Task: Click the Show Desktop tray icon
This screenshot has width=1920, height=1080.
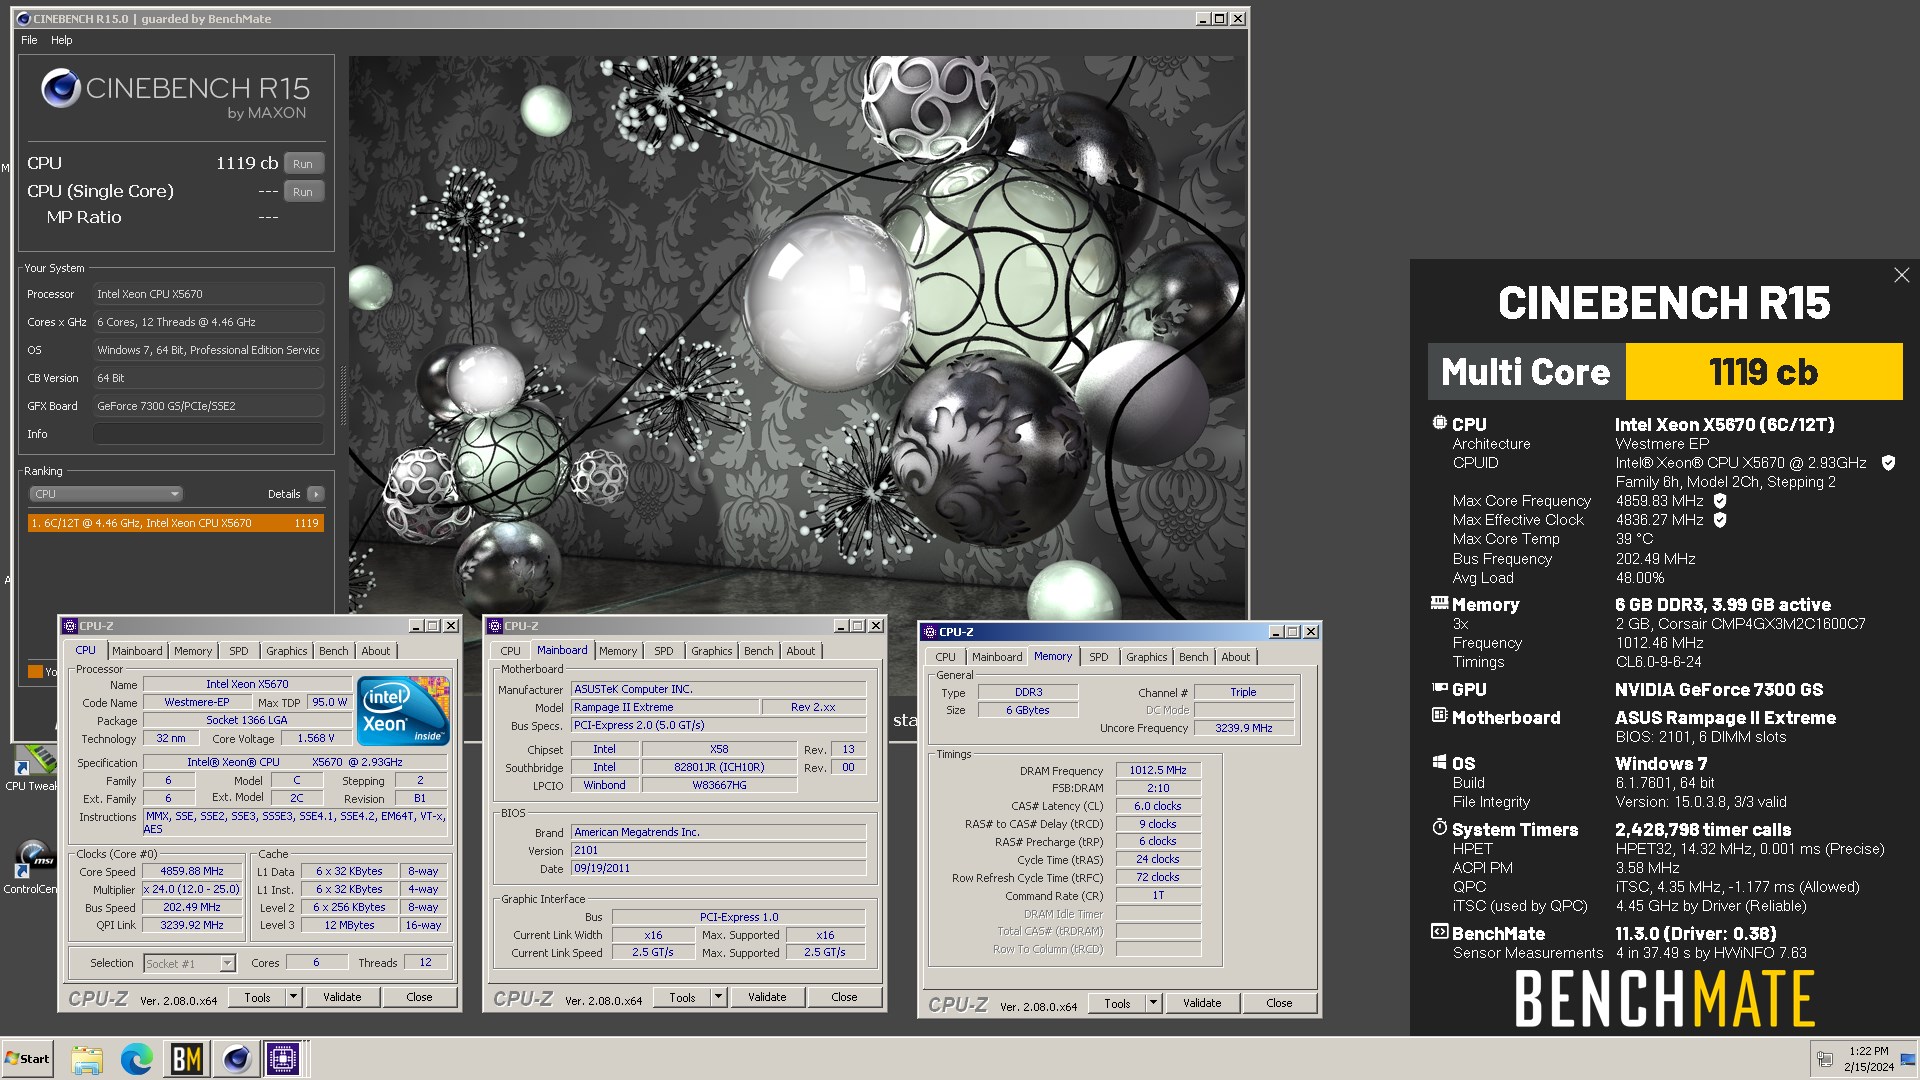Action: click(x=1908, y=1059)
